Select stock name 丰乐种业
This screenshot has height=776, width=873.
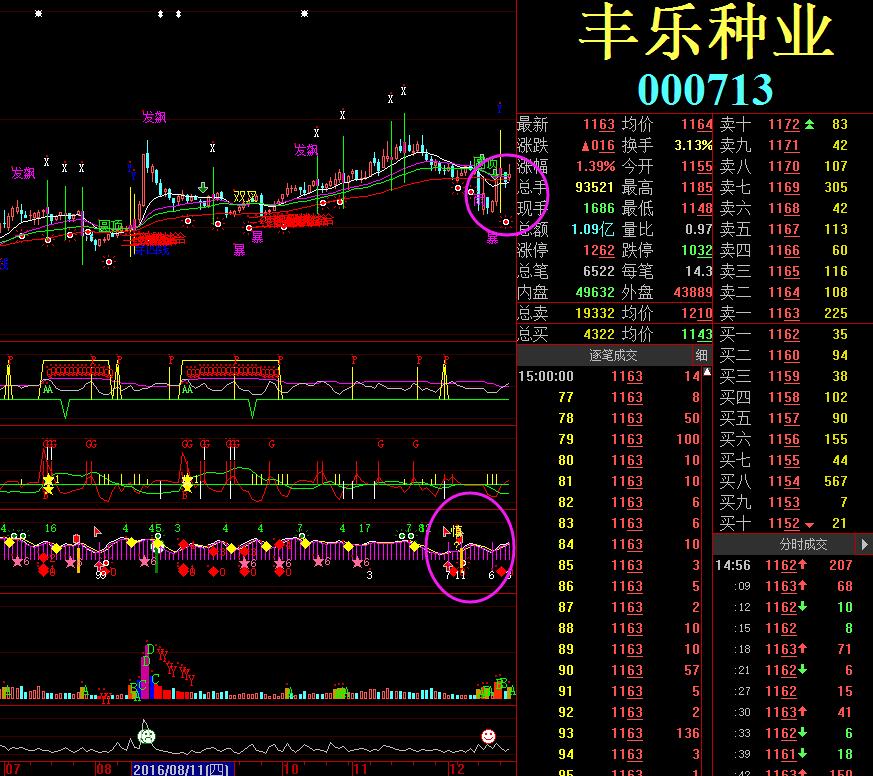[705, 32]
